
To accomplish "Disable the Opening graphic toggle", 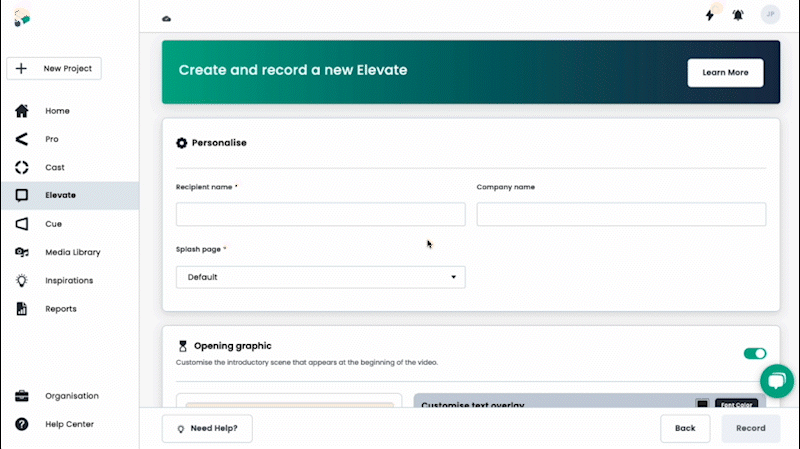I will click(x=754, y=353).
